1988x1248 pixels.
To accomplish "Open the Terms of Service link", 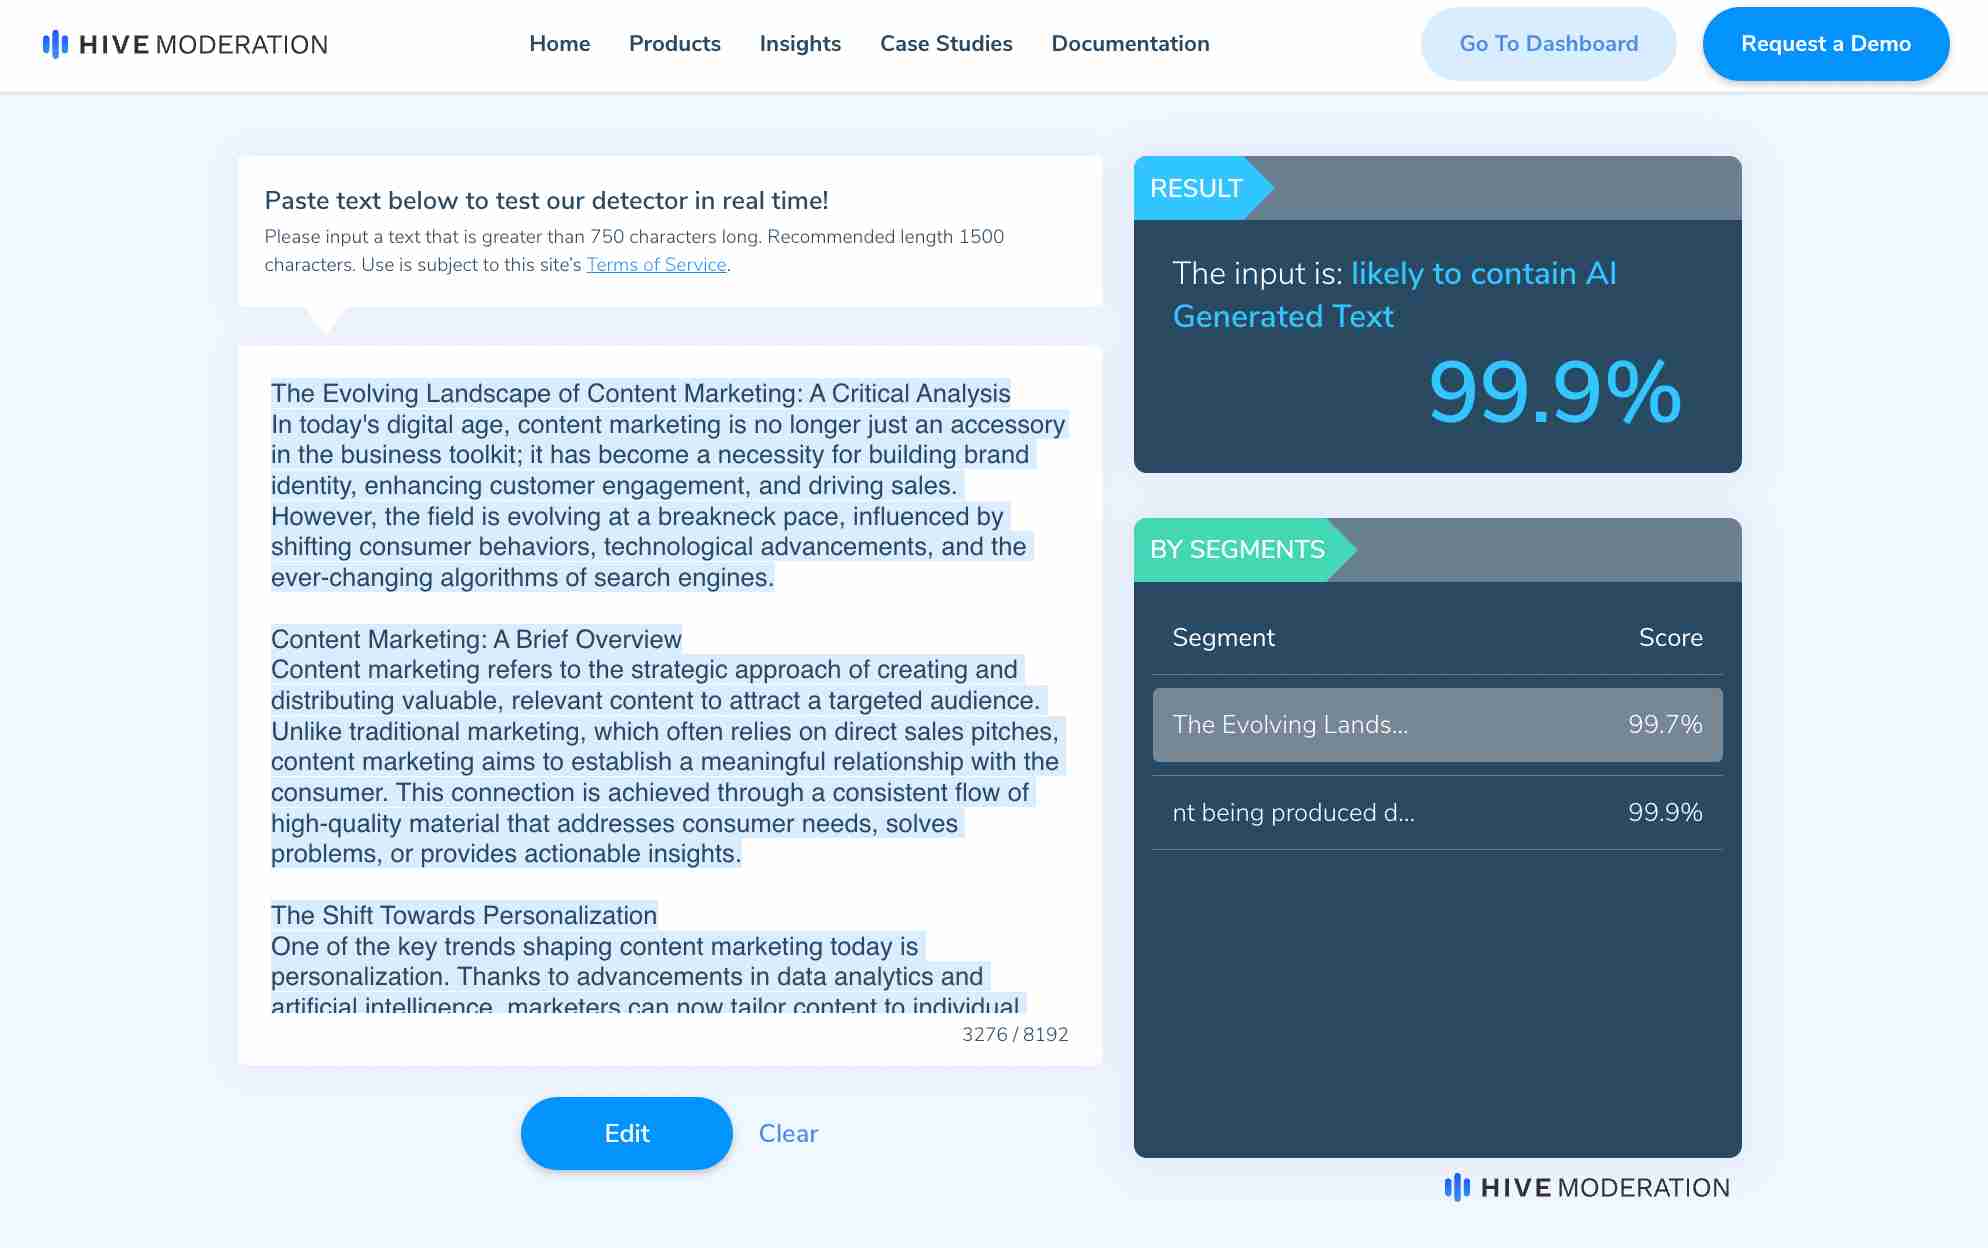I will (656, 264).
